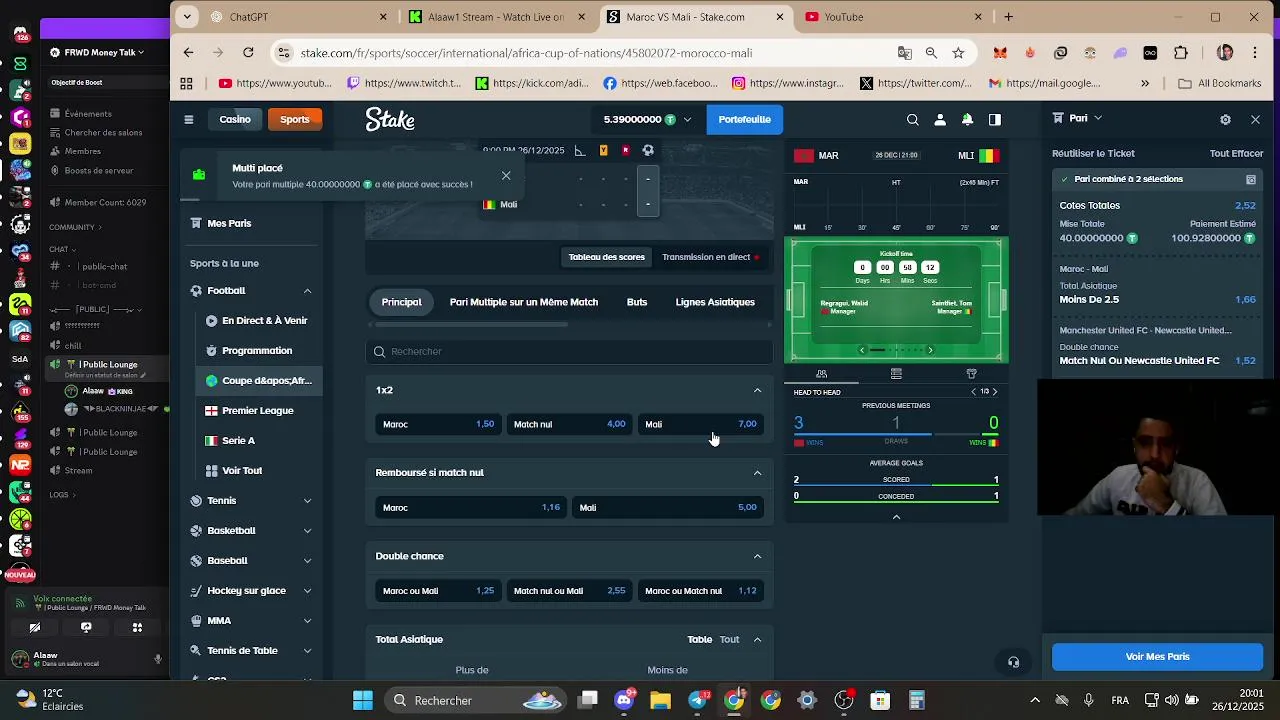1280x720 pixels.
Task: Expand the Basketball sports category
Action: 307,531
